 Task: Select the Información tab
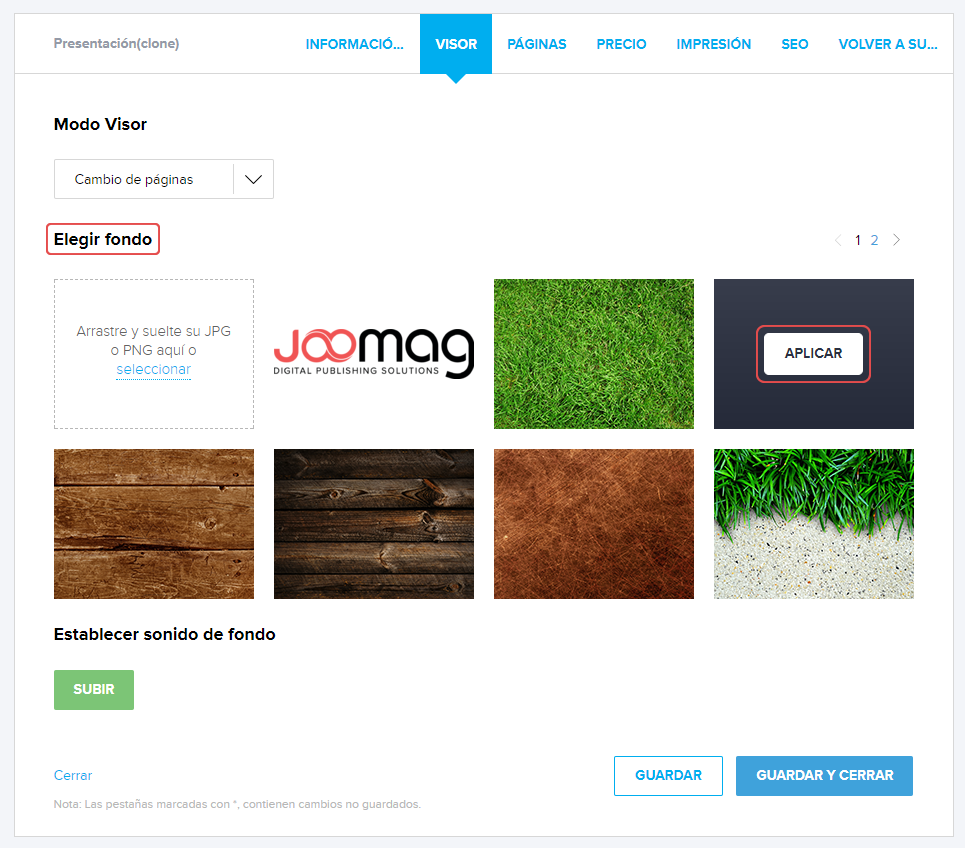click(x=354, y=44)
